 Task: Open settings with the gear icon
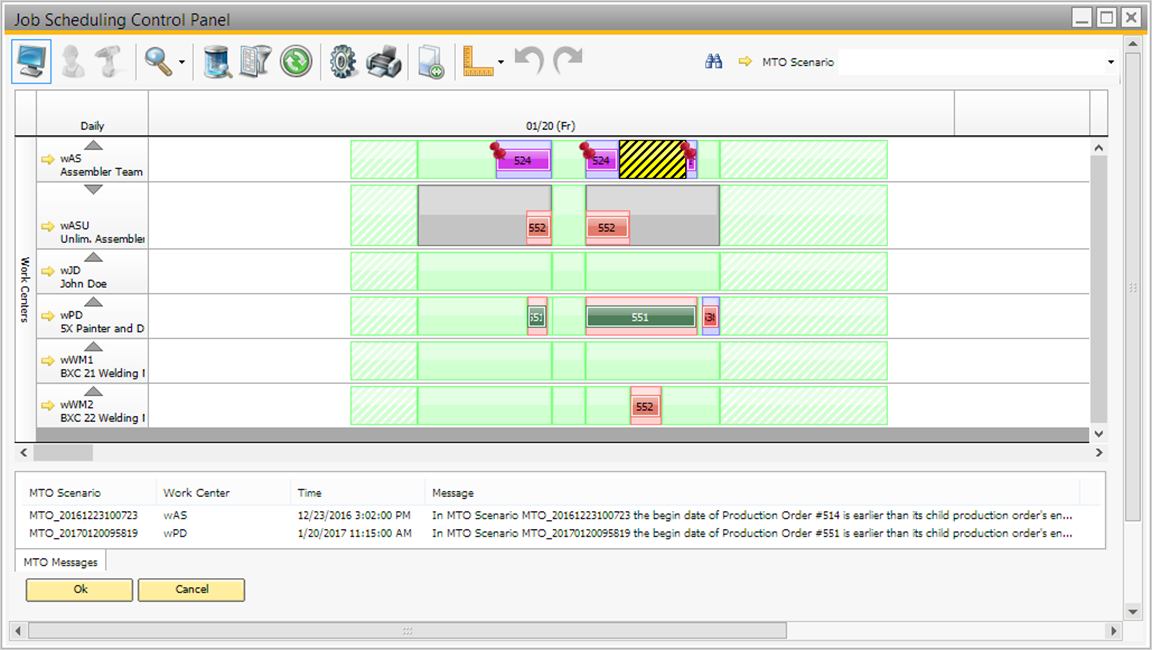(x=343, y=62)
